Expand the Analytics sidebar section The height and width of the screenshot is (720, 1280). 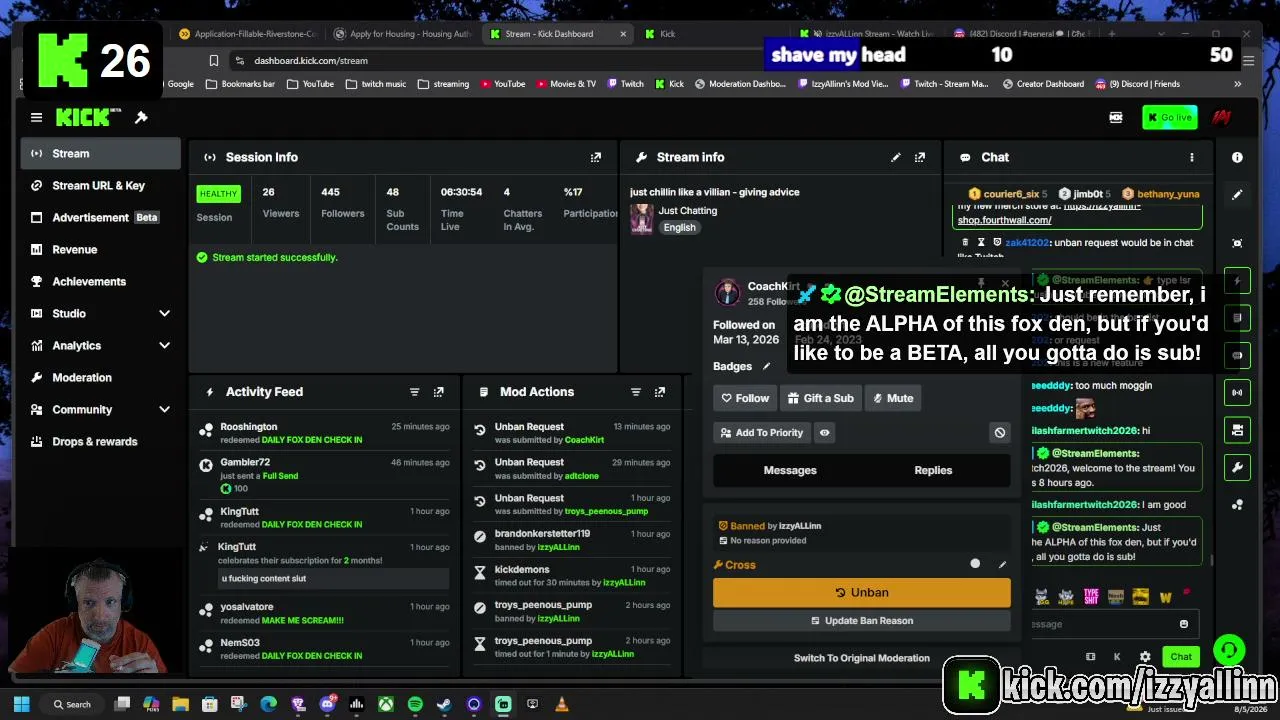tap(100, 345)
